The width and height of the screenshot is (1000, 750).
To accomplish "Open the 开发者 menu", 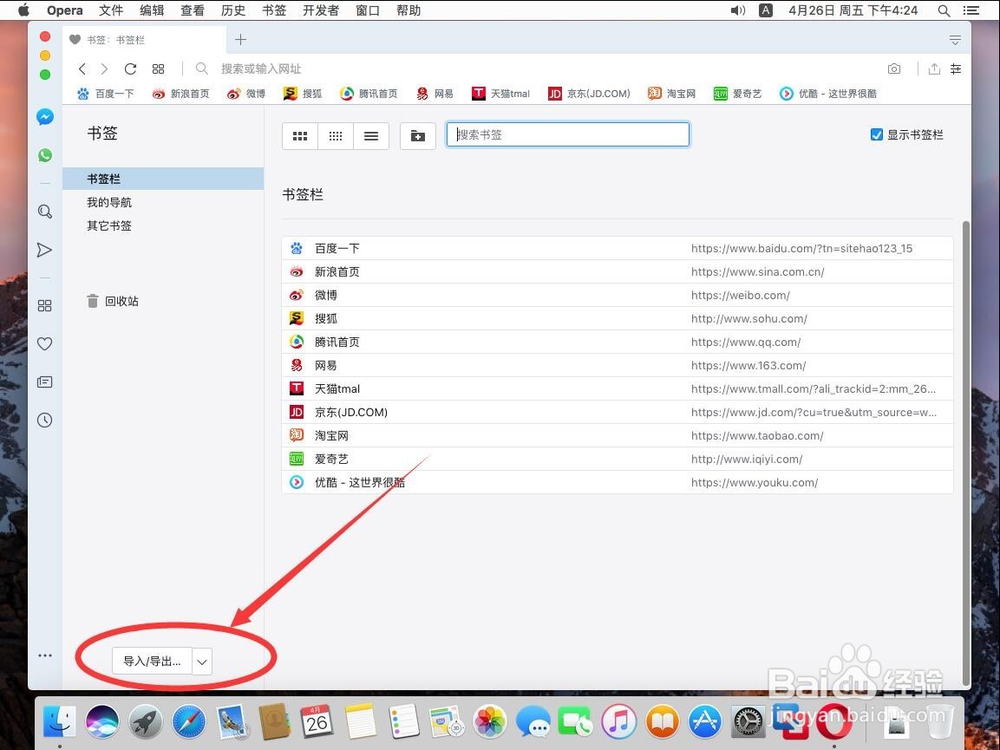I will 321,10.
